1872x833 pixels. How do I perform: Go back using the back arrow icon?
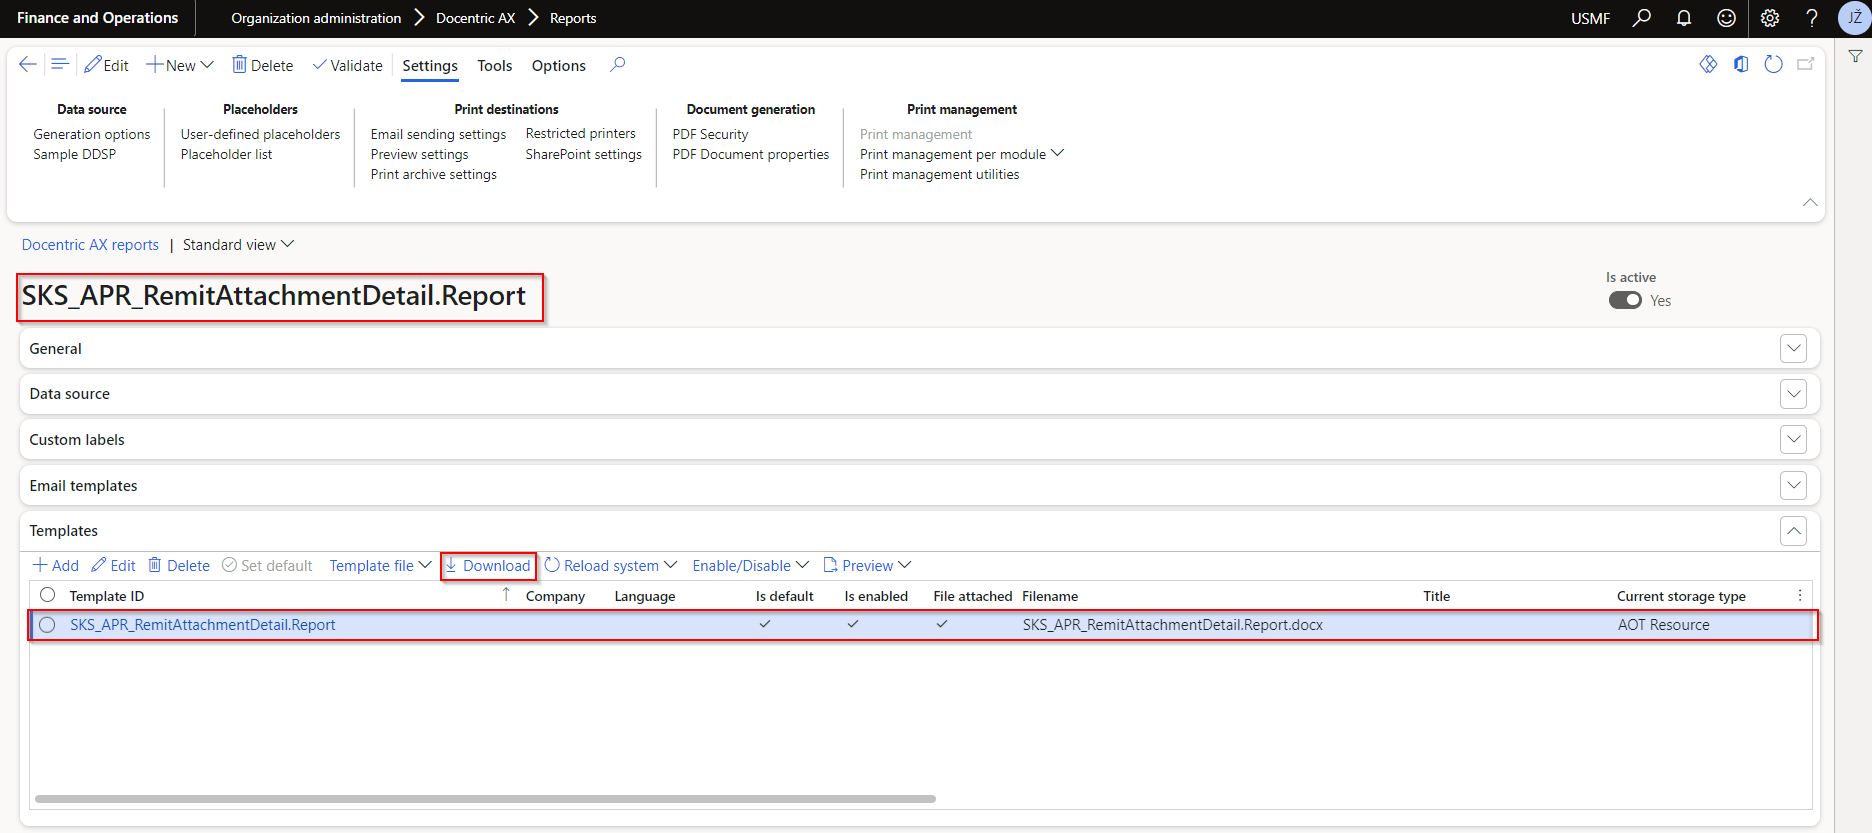28,65
